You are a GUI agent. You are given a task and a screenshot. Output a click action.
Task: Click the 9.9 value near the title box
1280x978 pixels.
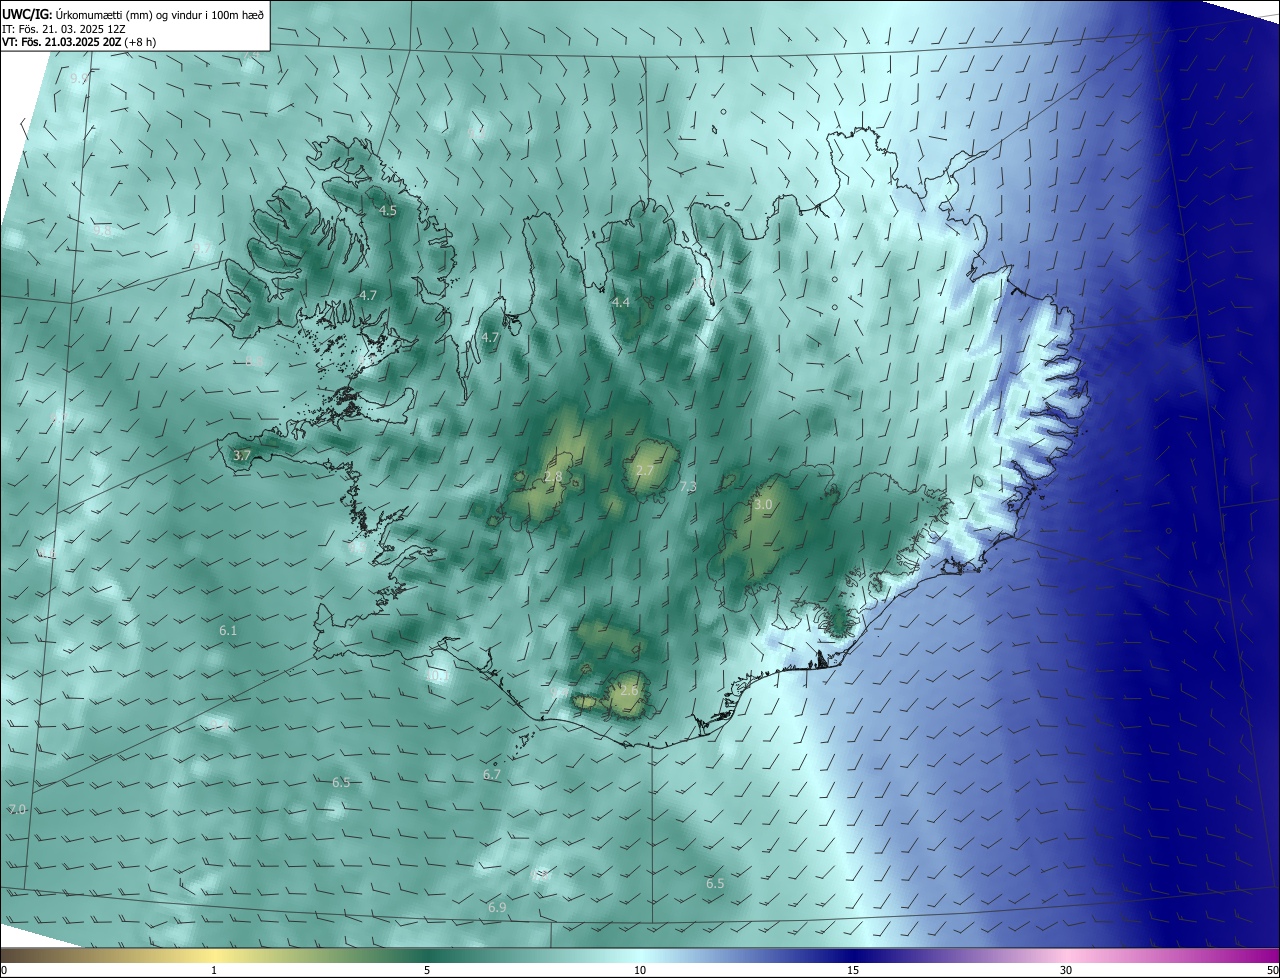[x=79, y=78]
